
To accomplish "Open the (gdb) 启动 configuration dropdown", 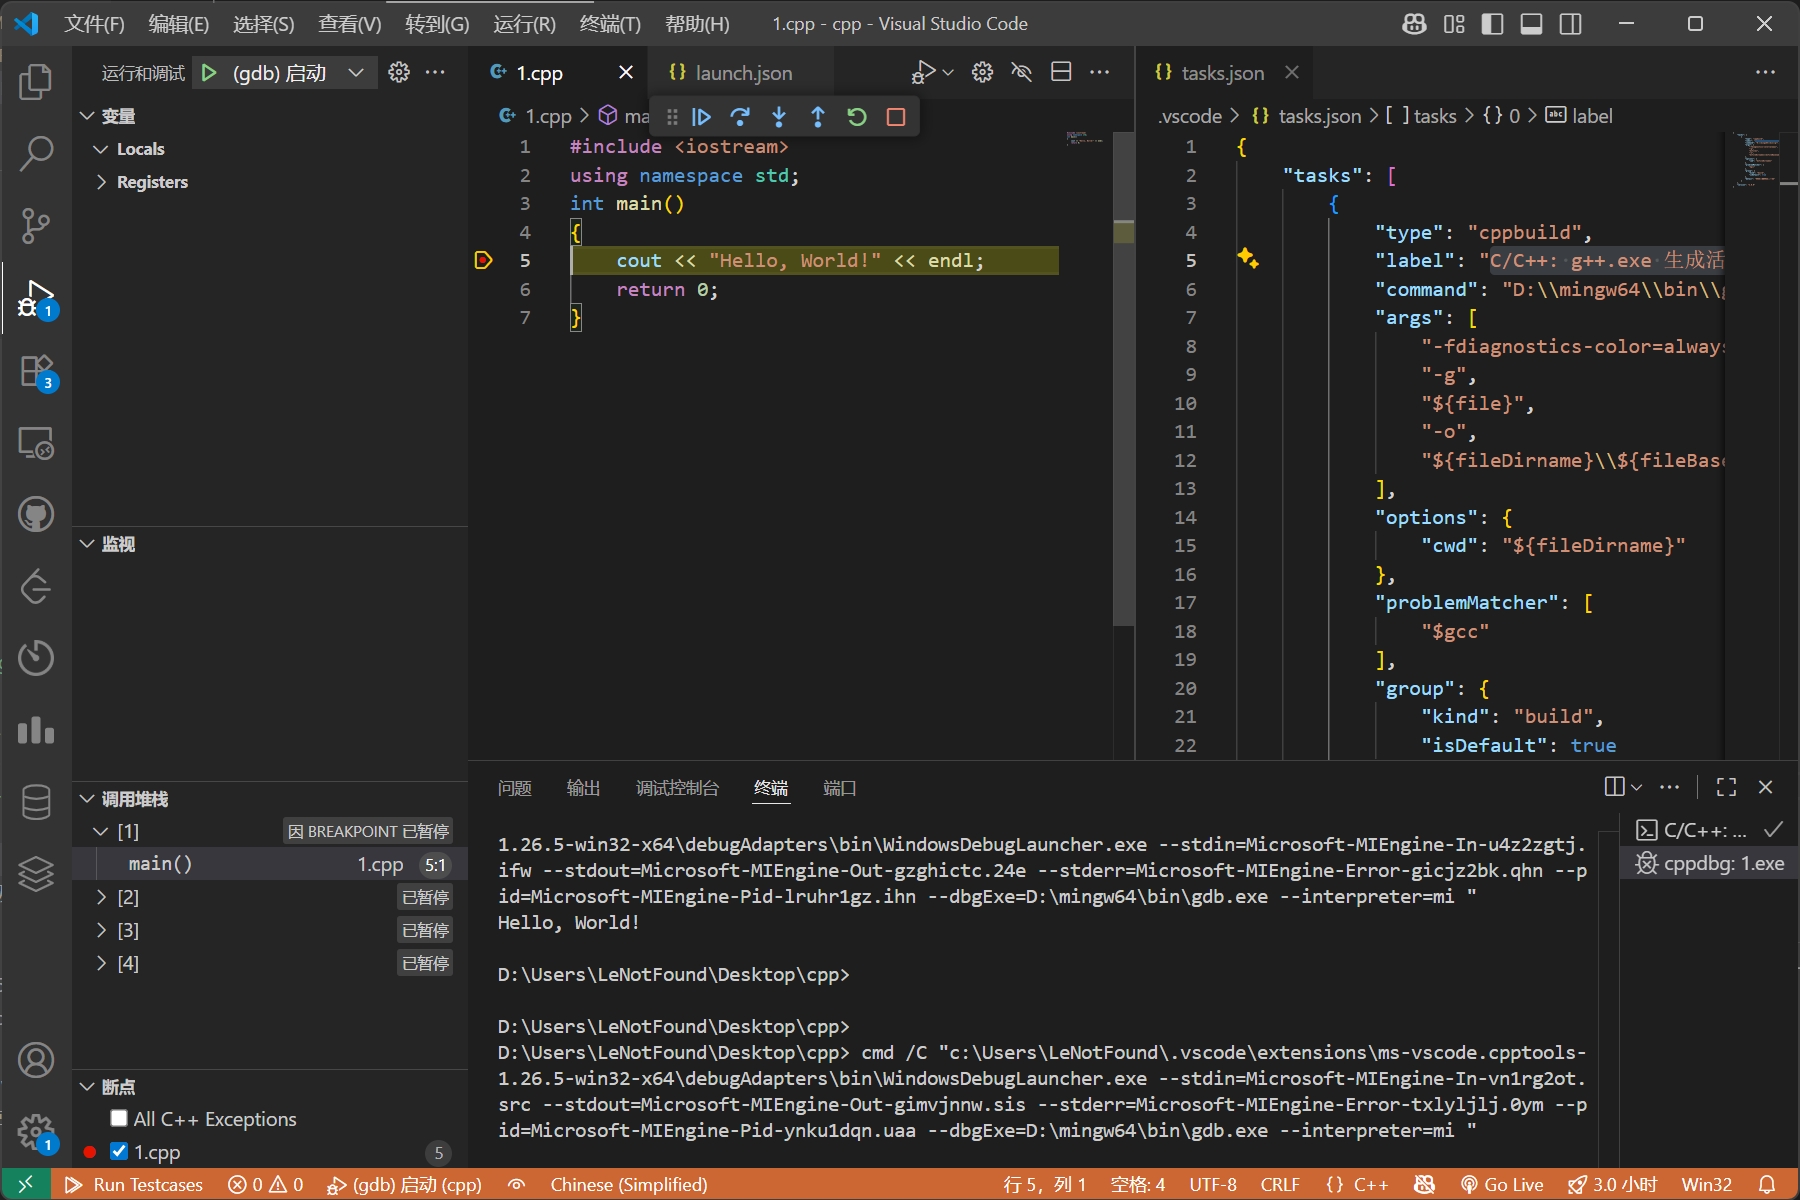I will coord(355,73).
